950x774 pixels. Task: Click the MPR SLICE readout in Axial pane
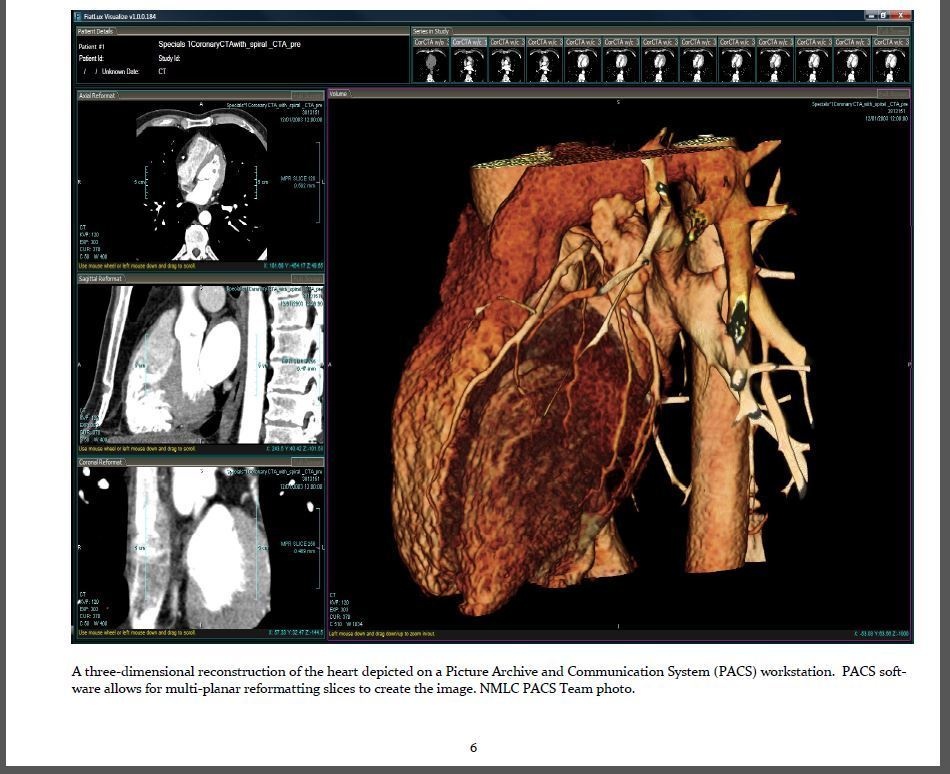(298, 182)
